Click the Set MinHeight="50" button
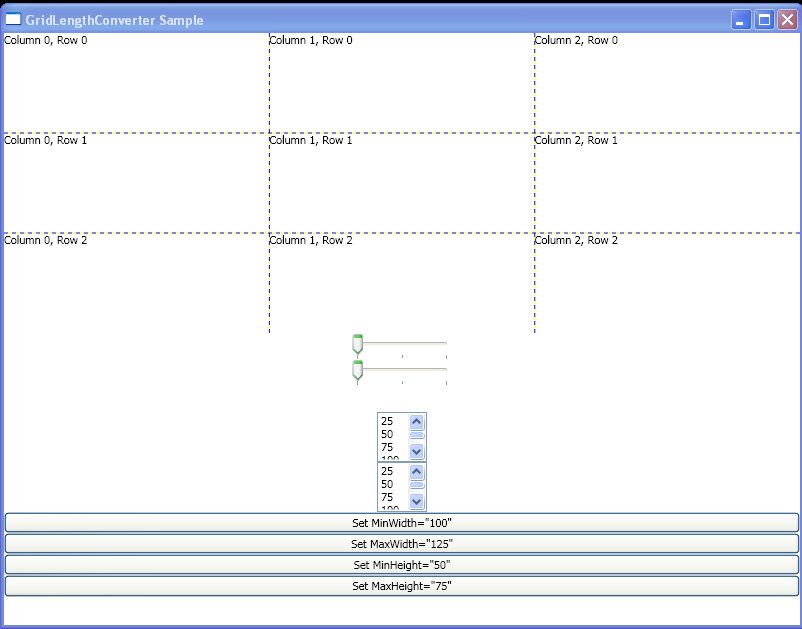Image resolution: width=802 pixels, height=629 pixels. 402,565
